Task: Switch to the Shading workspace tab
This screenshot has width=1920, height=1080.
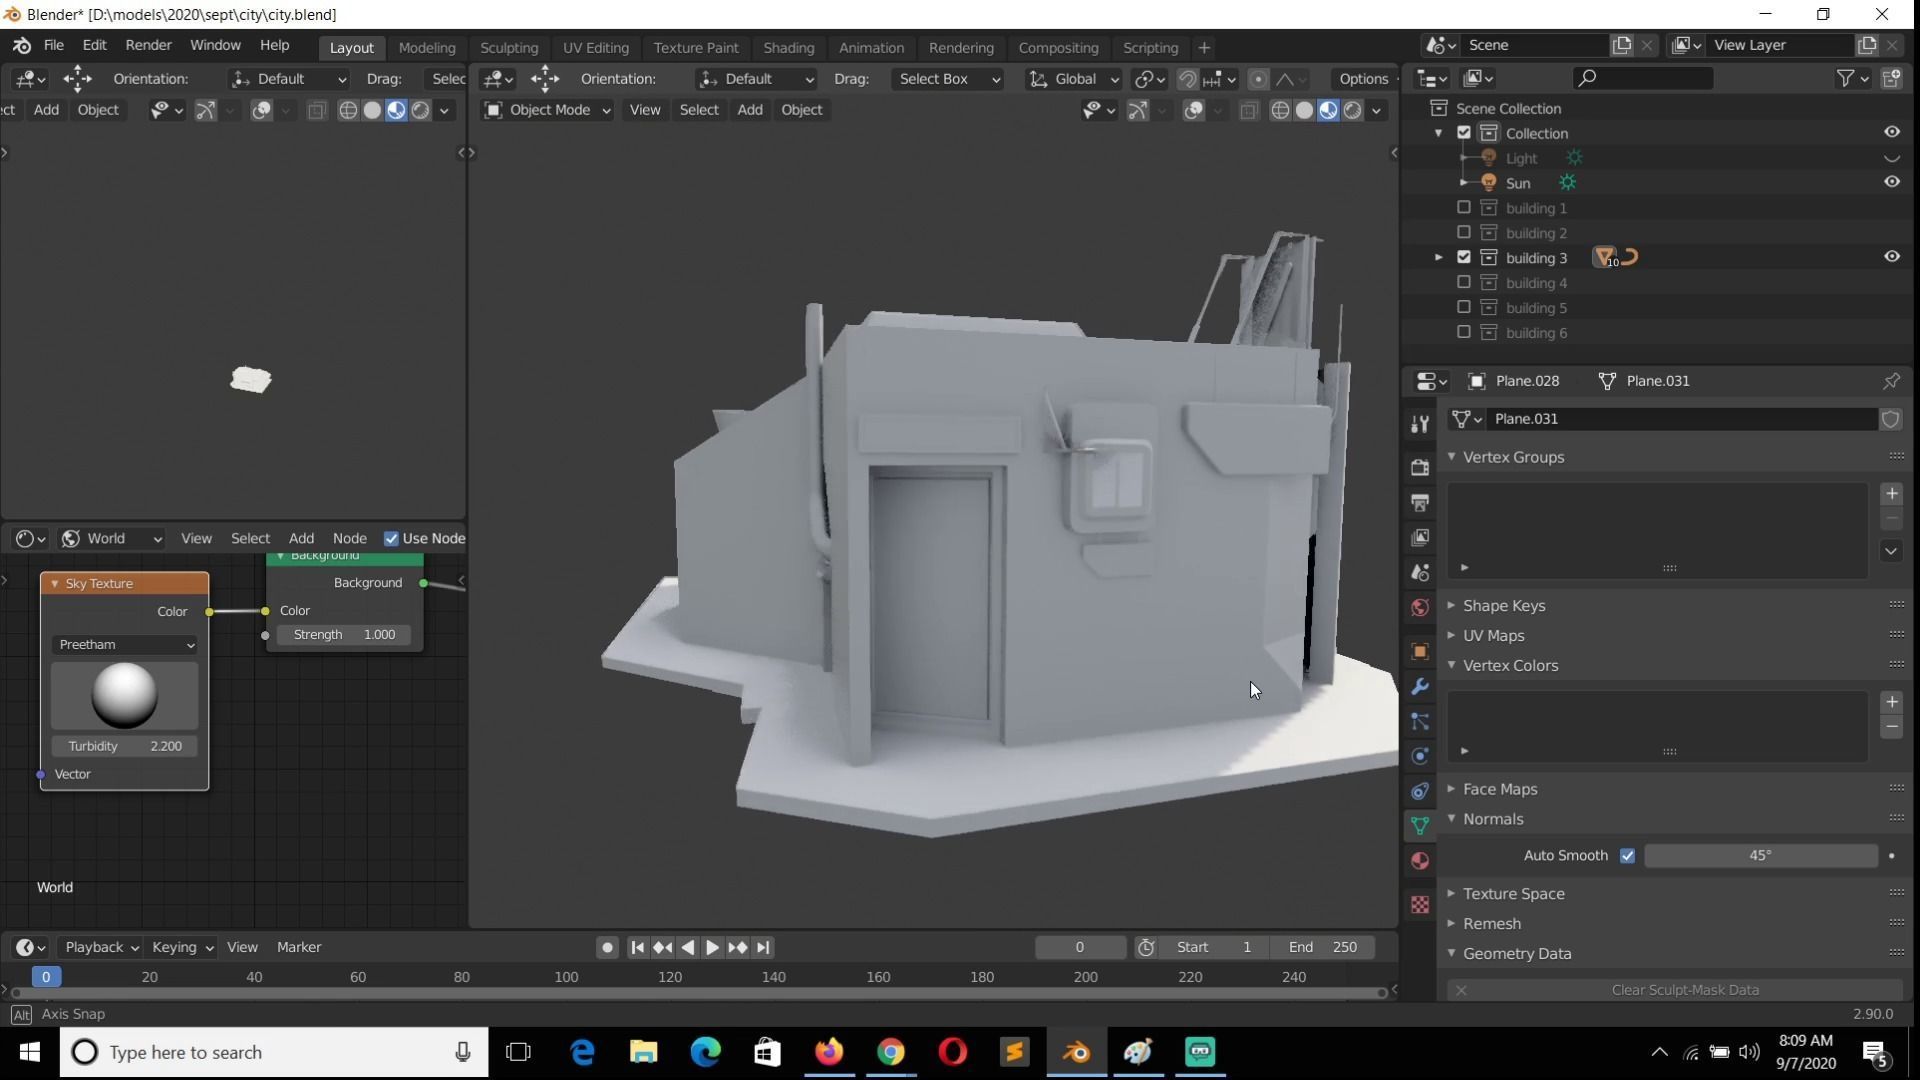Action: pos(788,48)
